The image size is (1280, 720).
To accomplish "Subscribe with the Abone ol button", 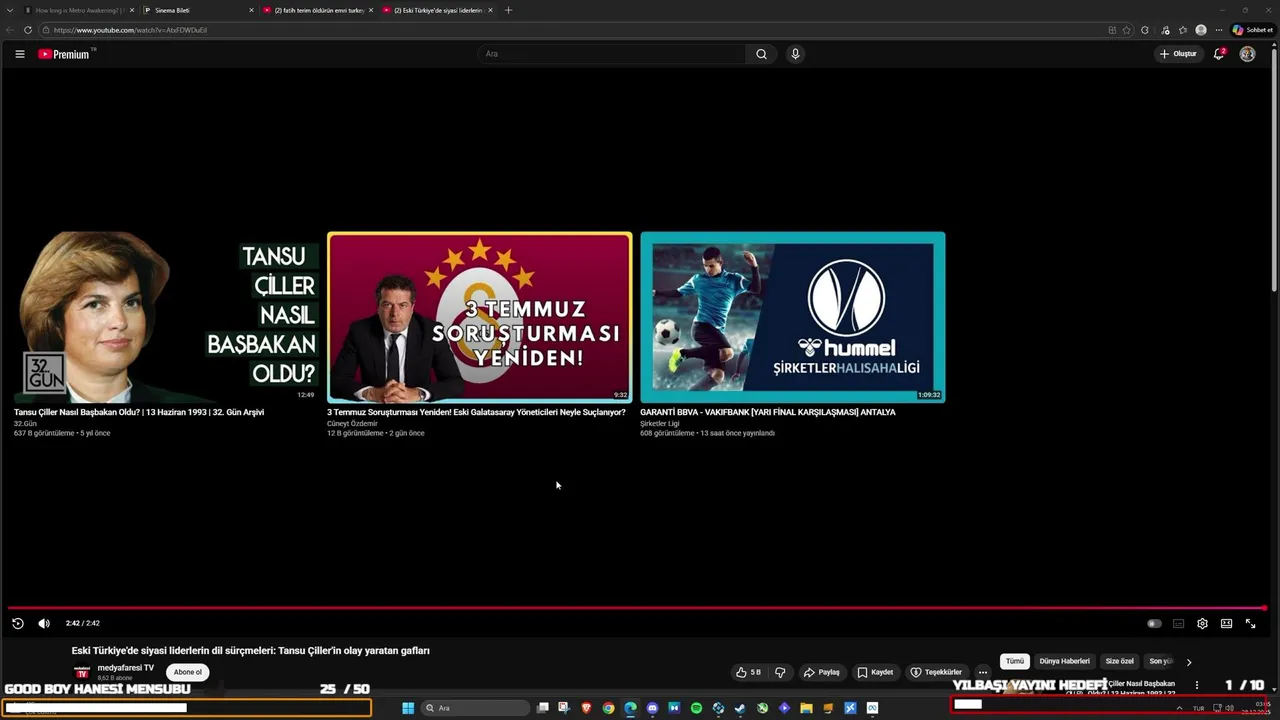I will 188,672.
